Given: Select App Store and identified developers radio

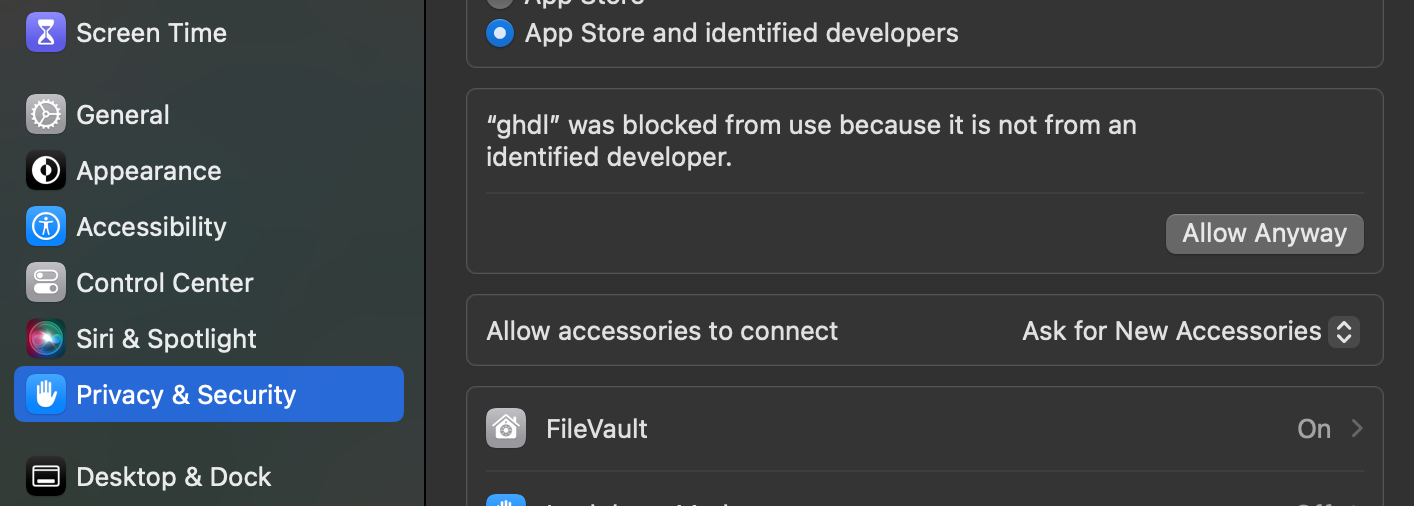Looking at the screenshot, I should [500, 33].
